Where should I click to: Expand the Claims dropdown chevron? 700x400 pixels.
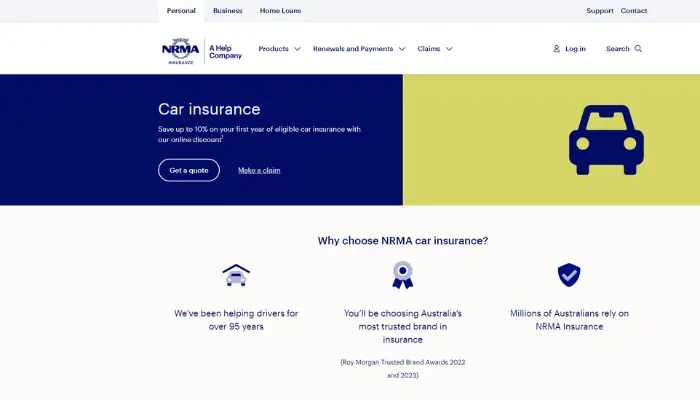click(449, 49)
